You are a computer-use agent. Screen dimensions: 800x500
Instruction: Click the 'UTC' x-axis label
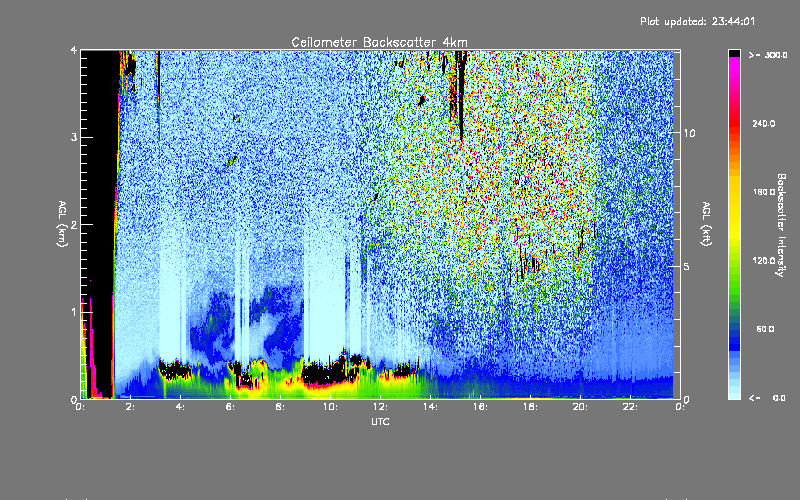pyautogui.click(x=380, y=421)
